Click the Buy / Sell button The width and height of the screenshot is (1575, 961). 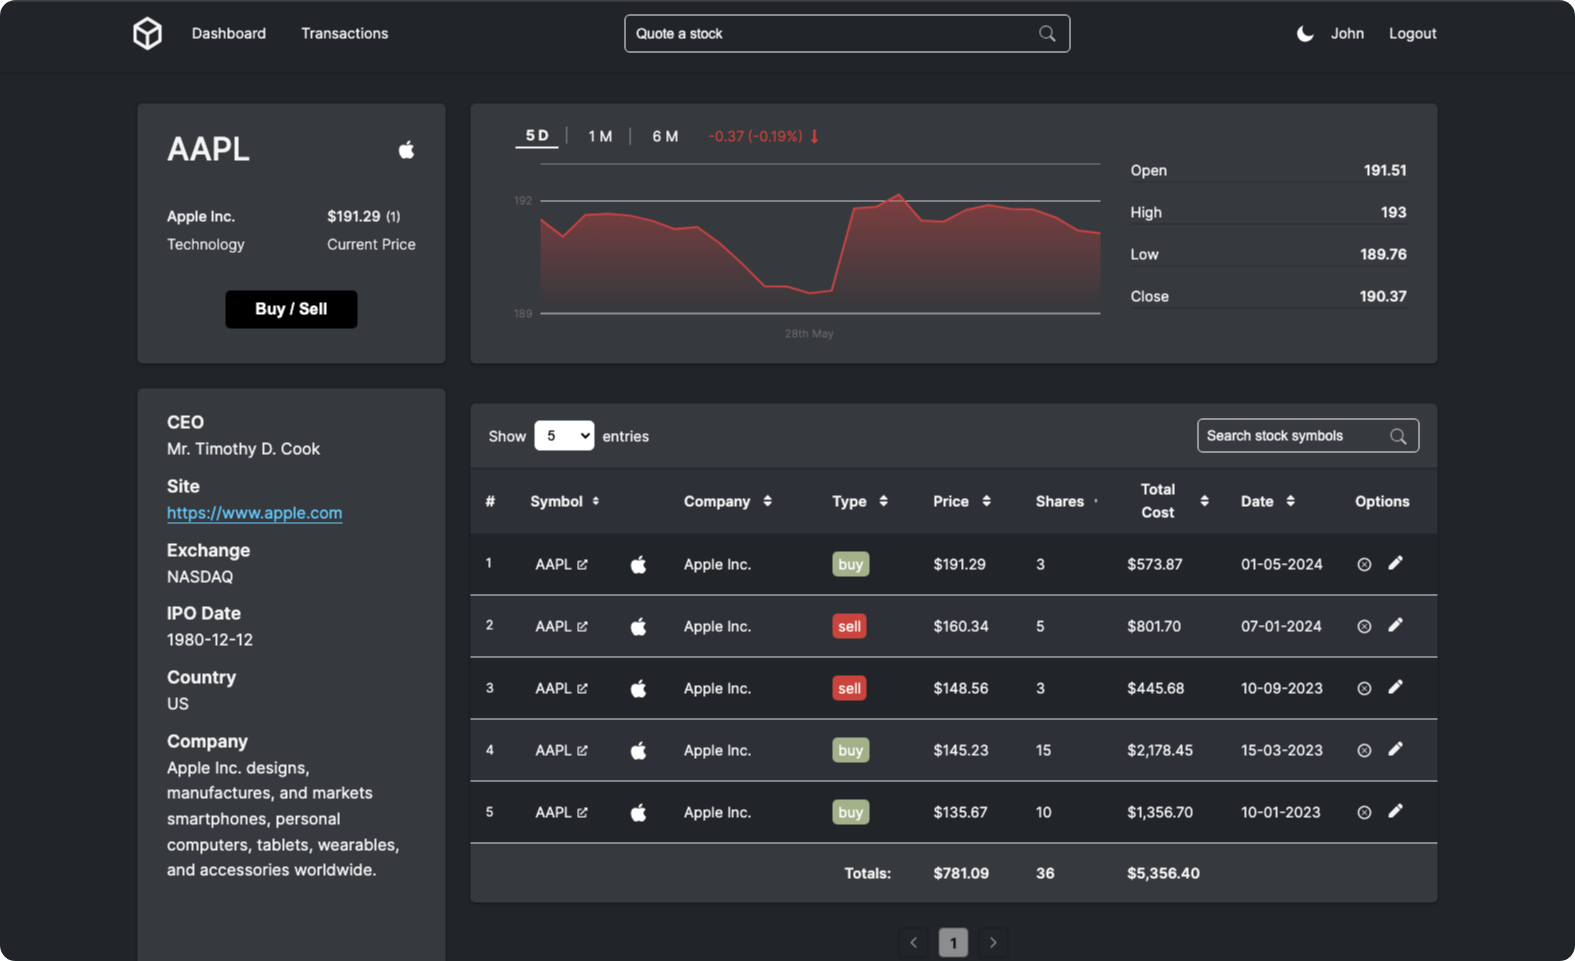[x=291, y=309]
